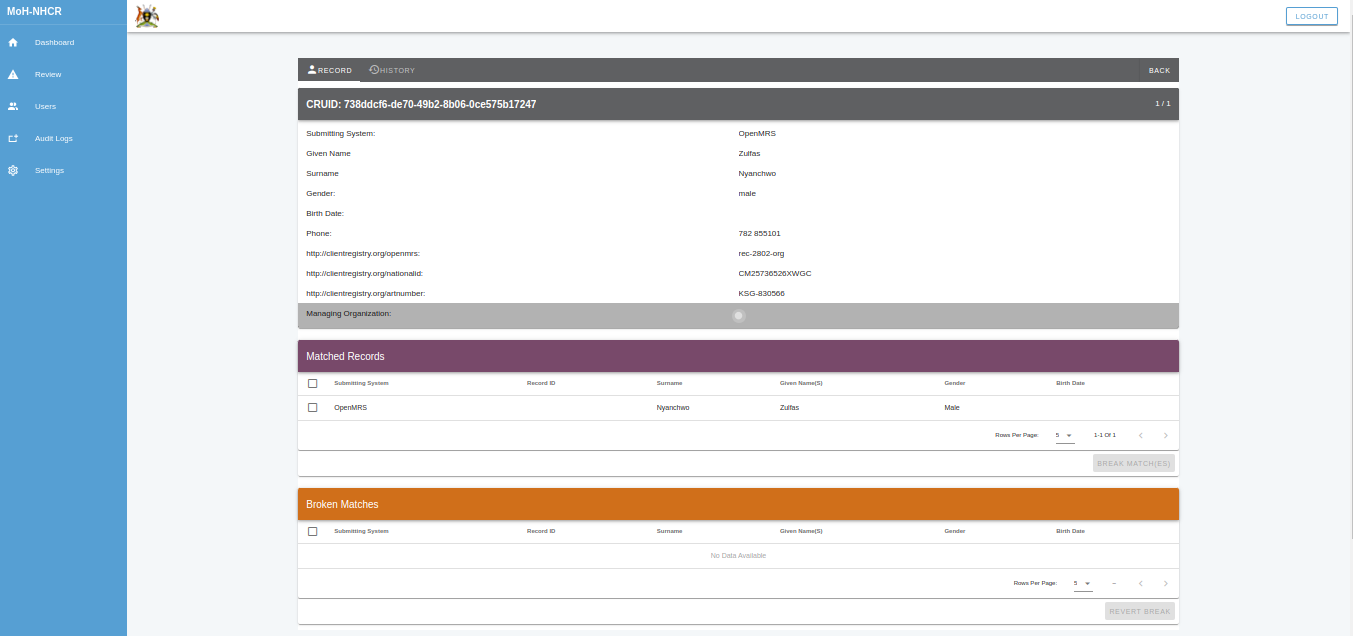Go to previous page in Broken Matches
The height and width of the screenshot is (636, 1353).
point(1139,583)
